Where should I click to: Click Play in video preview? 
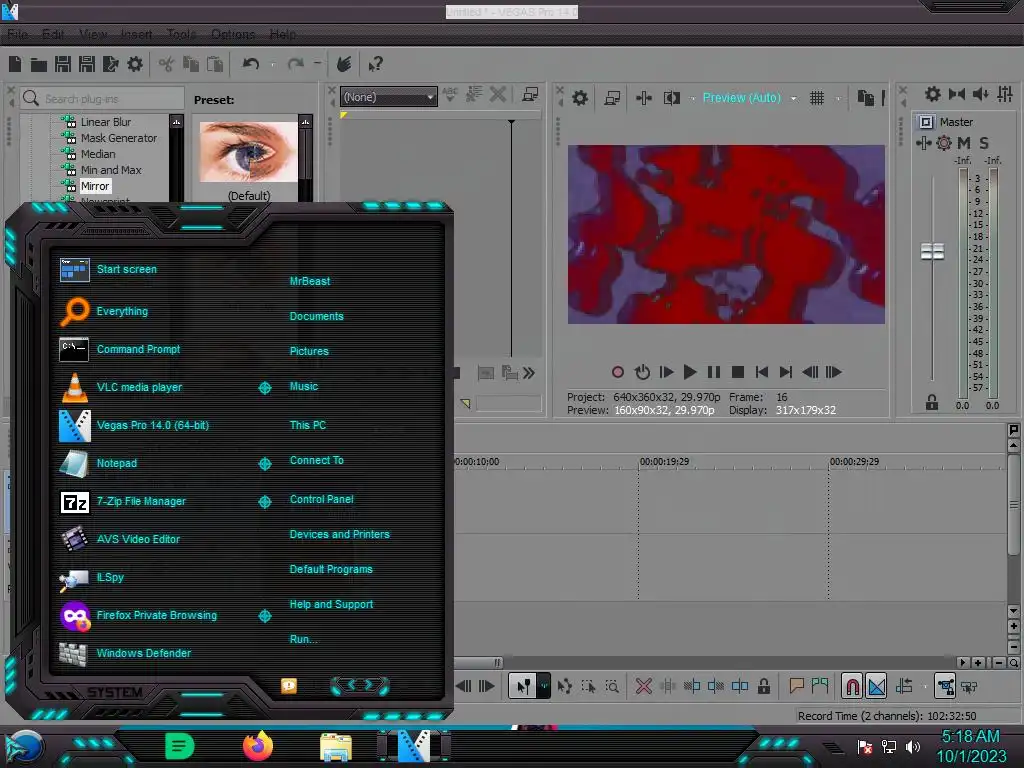tap(690, 372)
